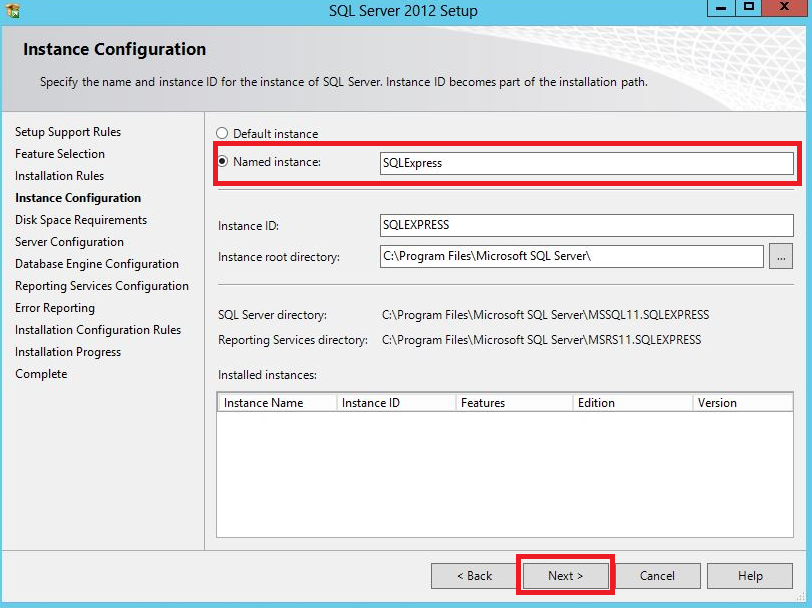
Task: Click the MSRS11.SQLEXPRESS Reporting Services directory path
Action: [542, 340]
